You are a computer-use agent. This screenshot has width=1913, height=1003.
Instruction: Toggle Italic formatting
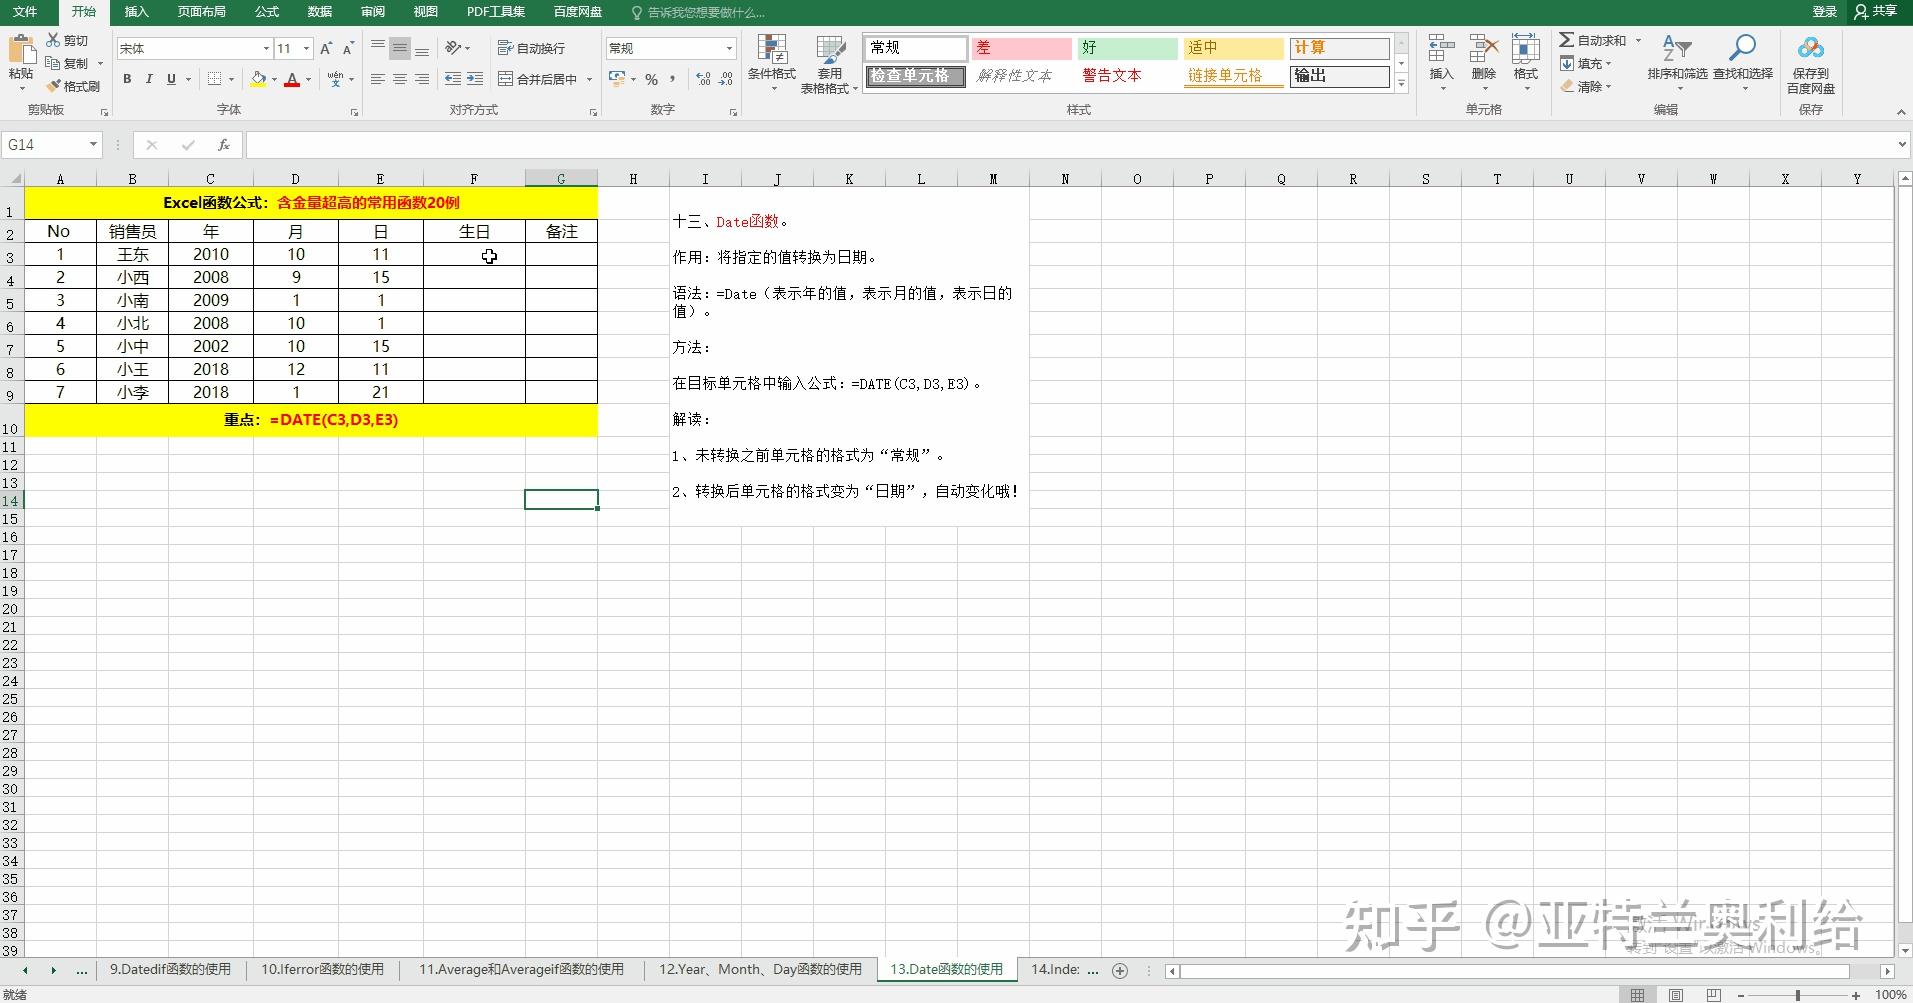point(149,79)
